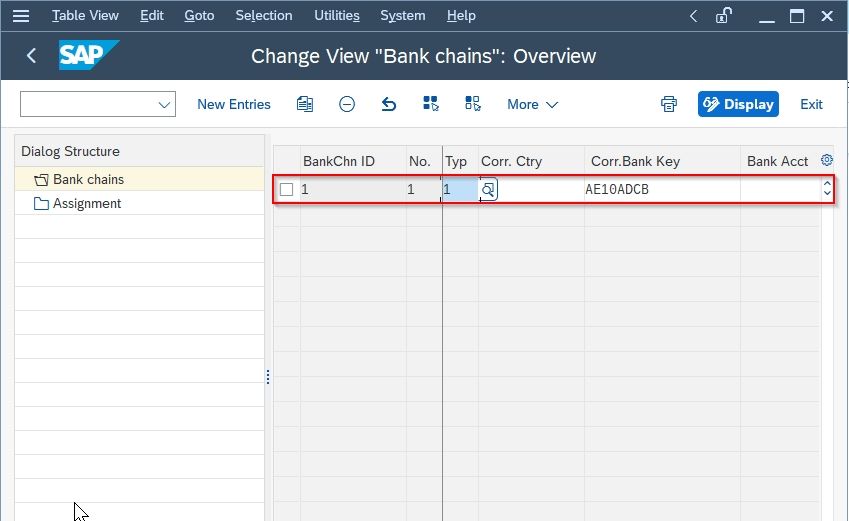This screenshot has height=521, width=849.
Task: Click the Print icon
Action: pos(669,104)
